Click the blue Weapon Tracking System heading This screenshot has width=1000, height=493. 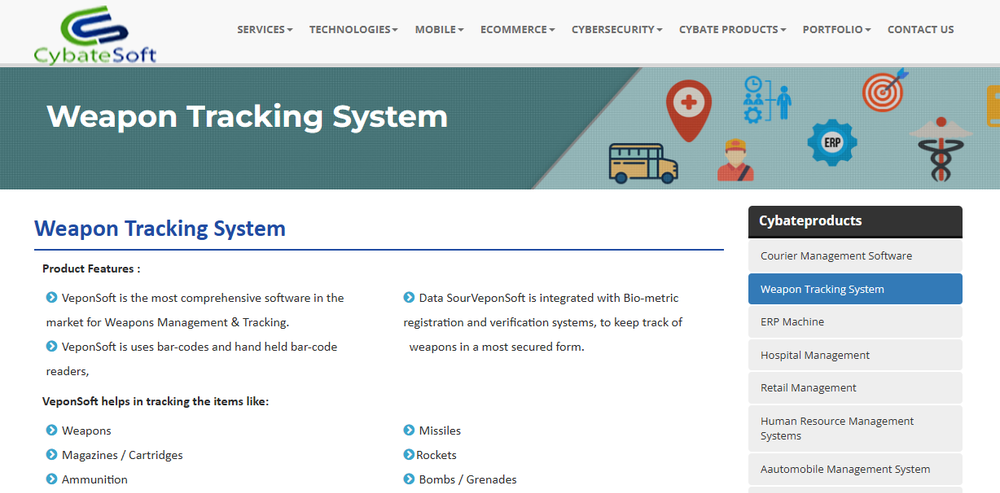(x=159, y=228)
